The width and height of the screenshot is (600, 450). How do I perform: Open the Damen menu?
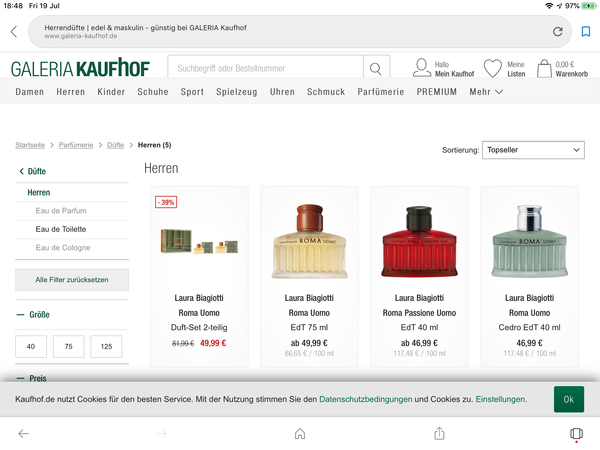point(29,92)
